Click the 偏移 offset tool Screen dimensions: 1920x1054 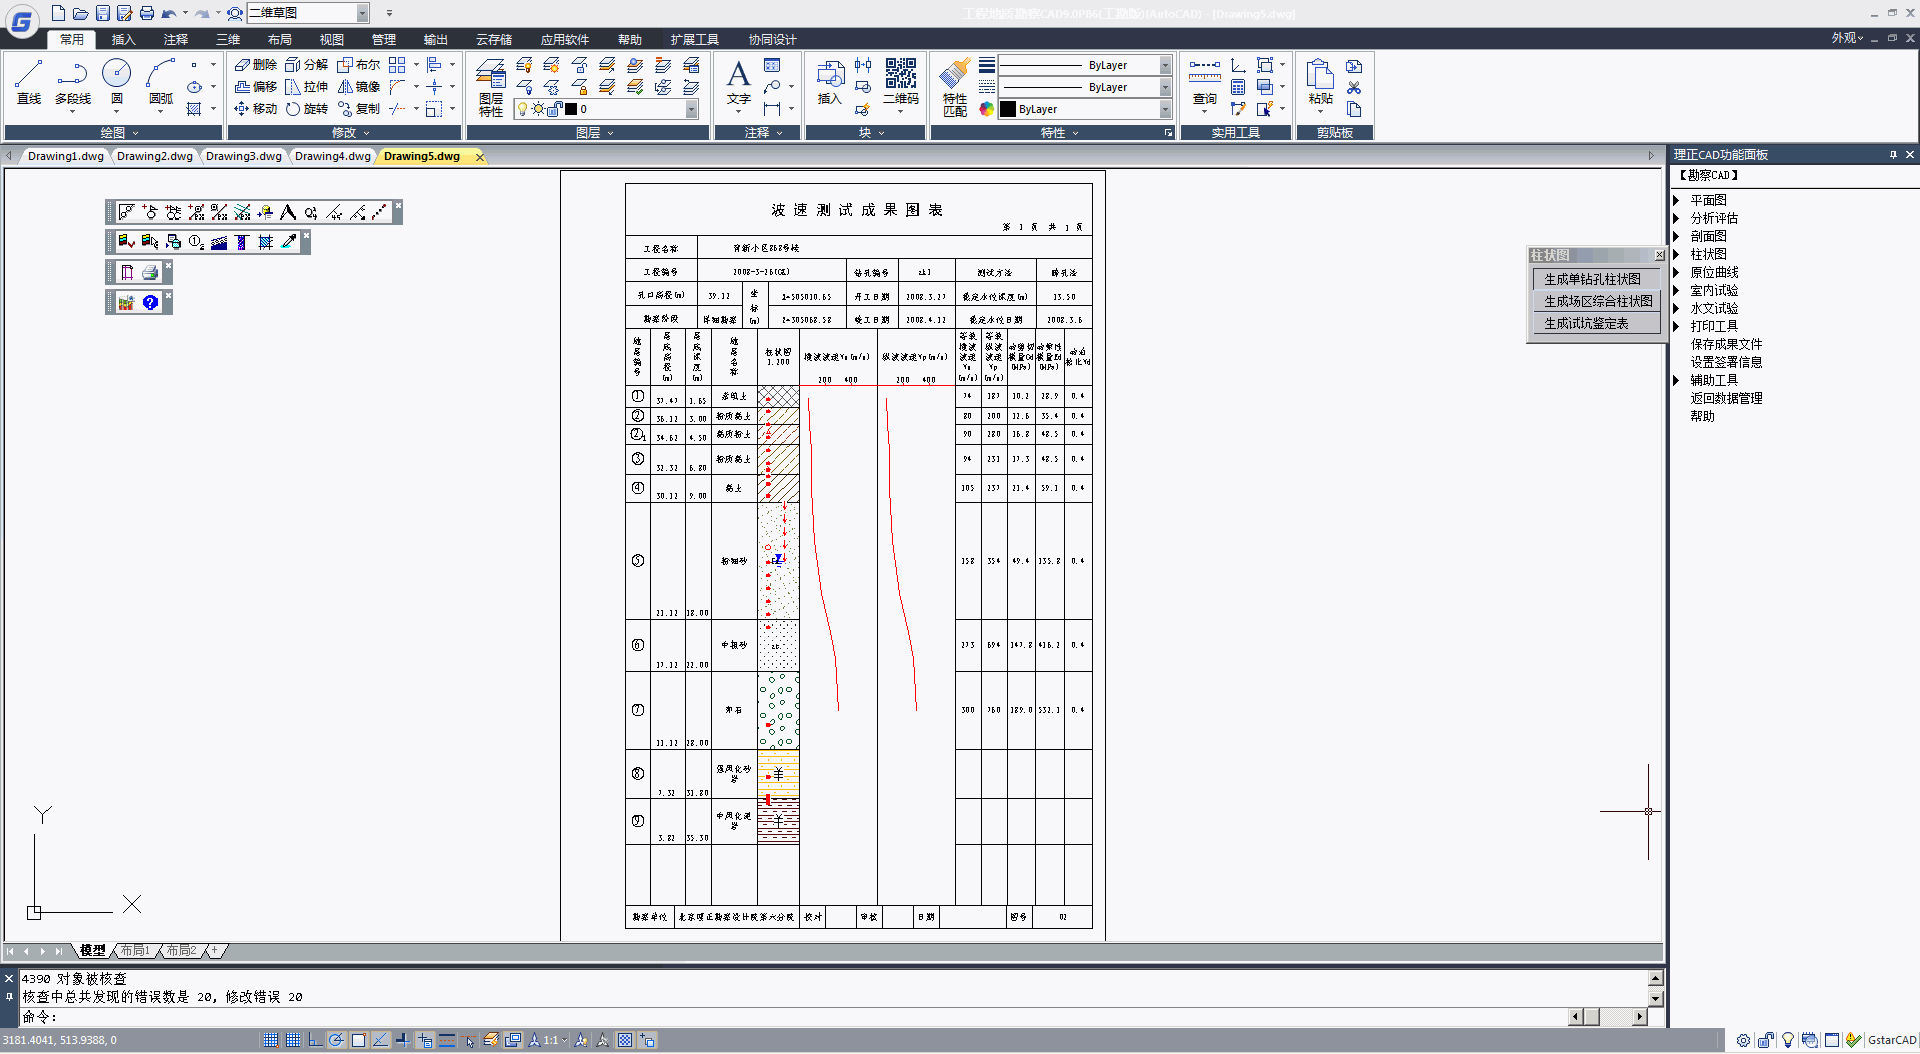(x=256, y=87)
